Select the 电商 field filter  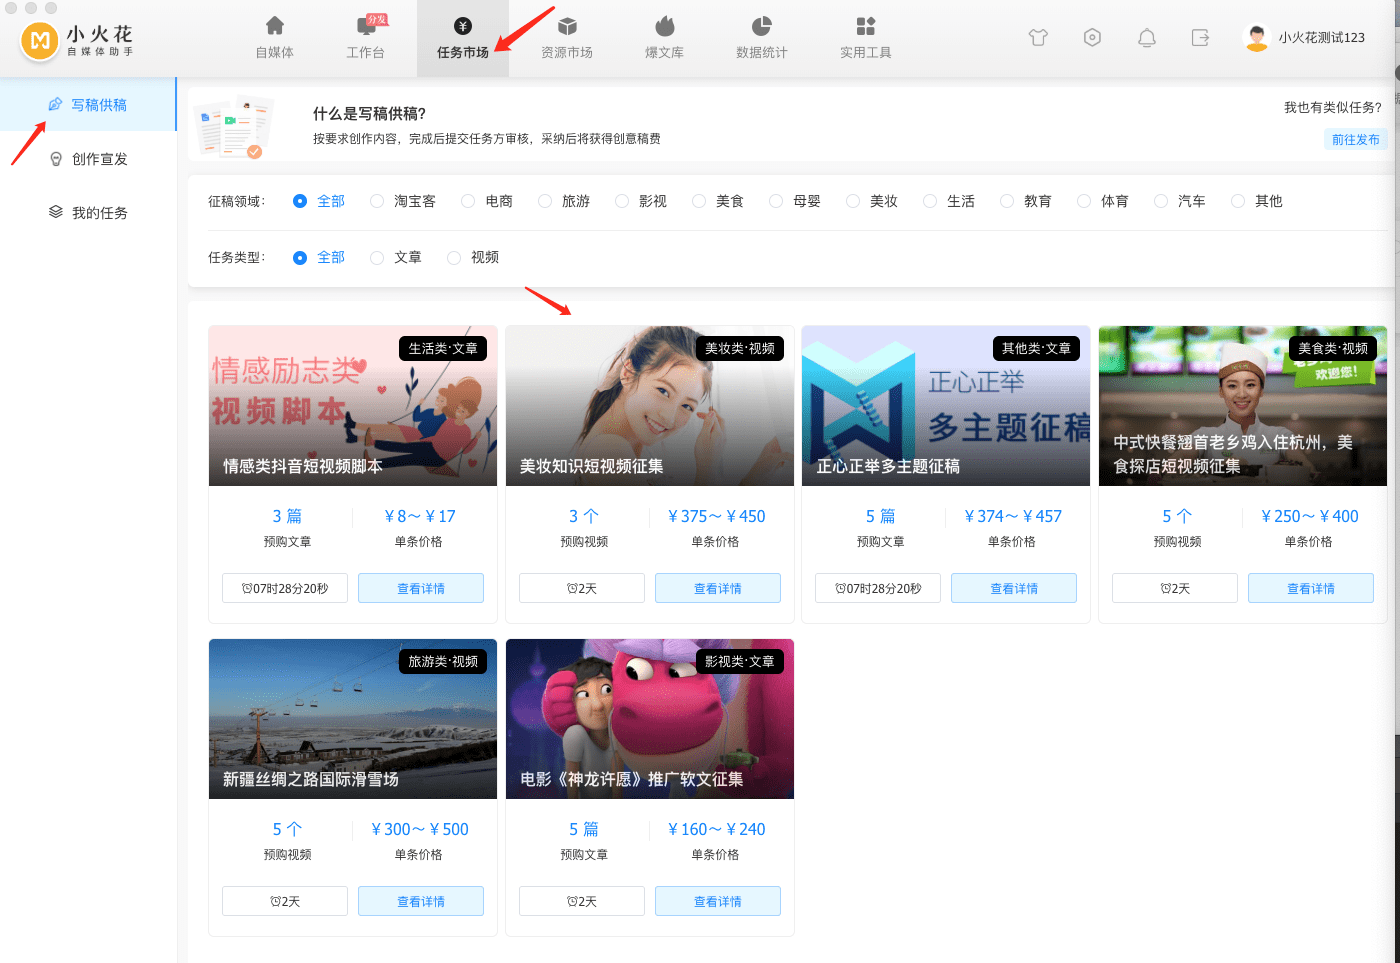(x=487, y=201)
